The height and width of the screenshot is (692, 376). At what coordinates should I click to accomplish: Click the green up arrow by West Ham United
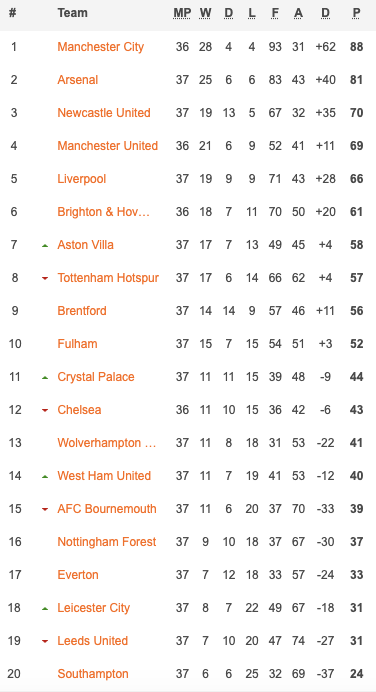point(45,476)
